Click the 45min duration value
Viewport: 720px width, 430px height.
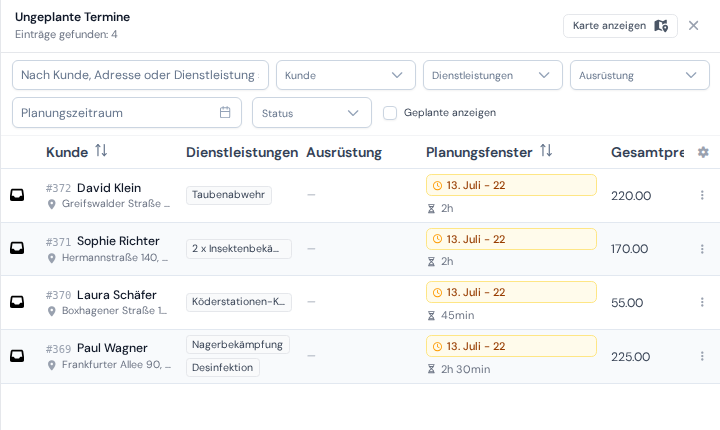click(457, 316)
